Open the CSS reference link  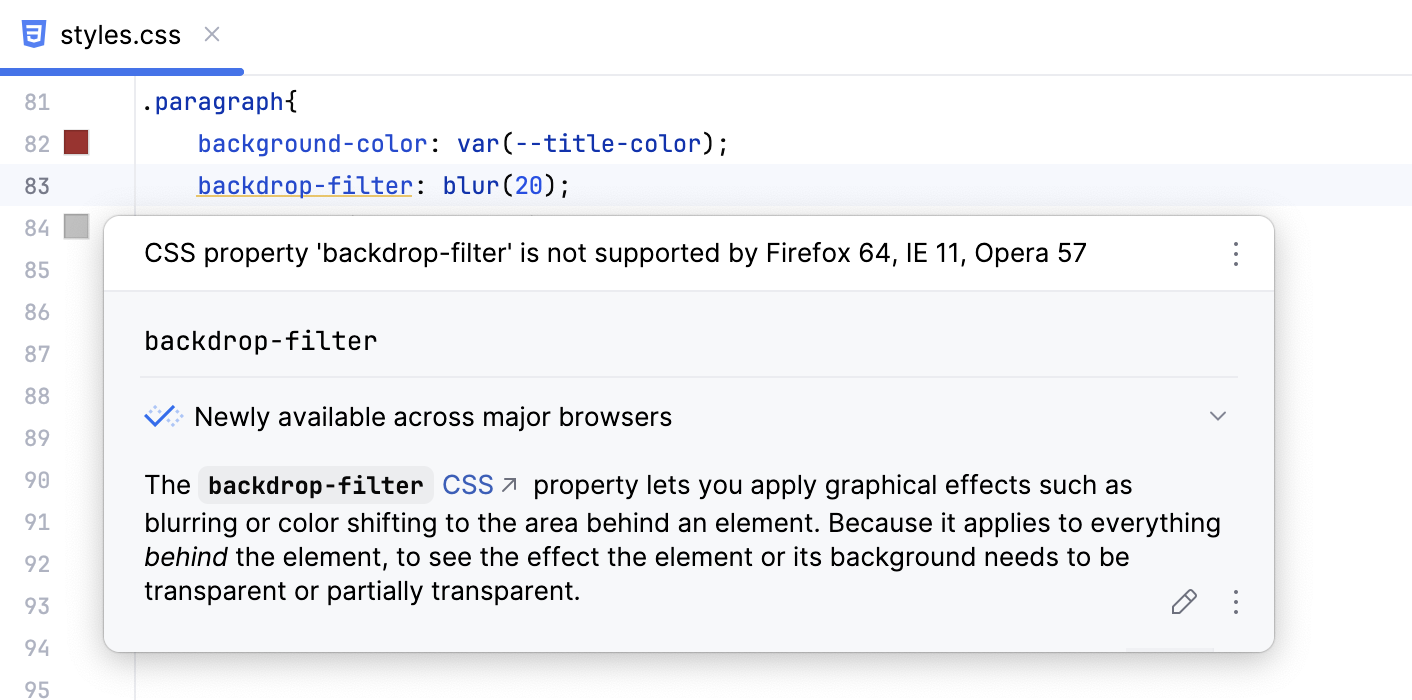pyautogui.click(x=467, y=483)
